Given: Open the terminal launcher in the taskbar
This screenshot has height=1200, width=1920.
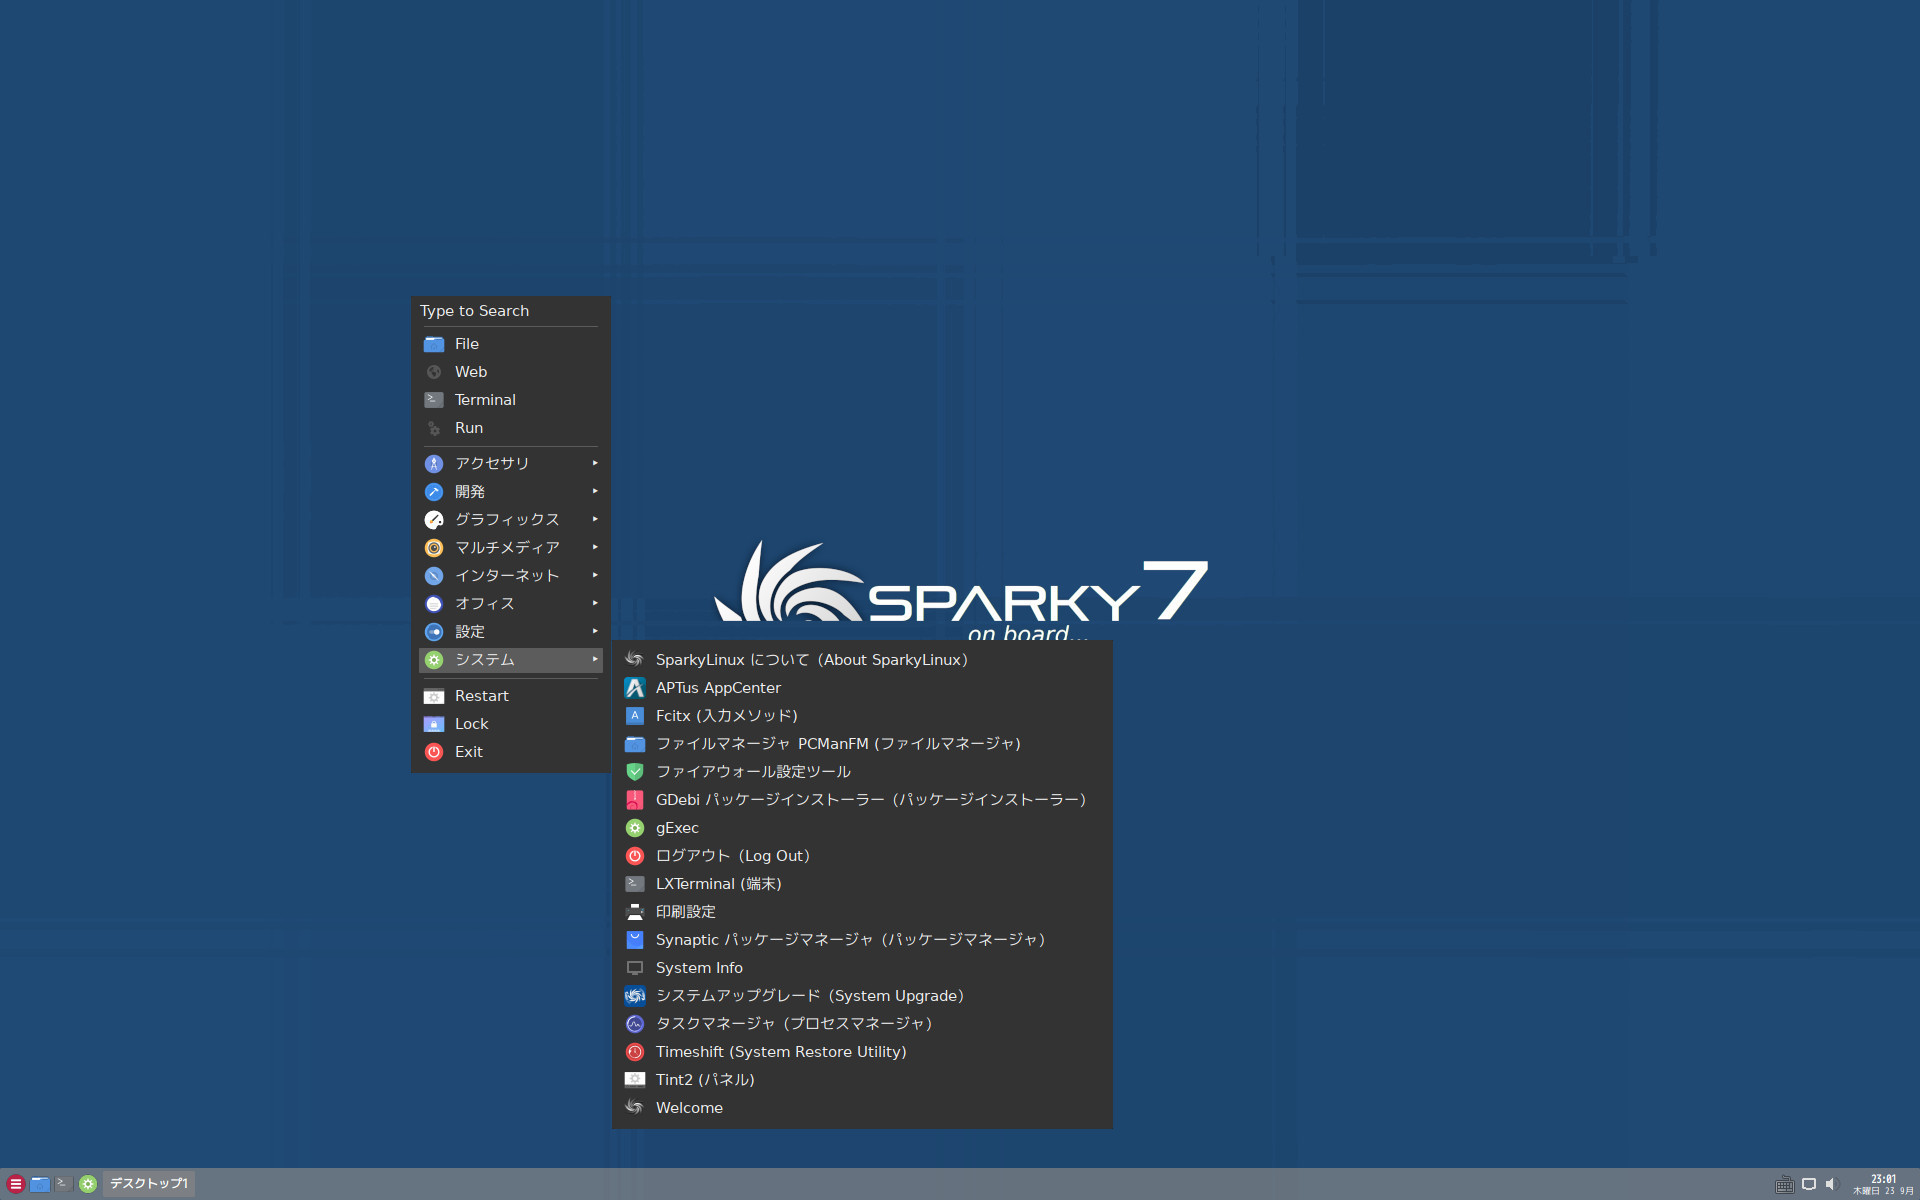Looking at the screenshot, I should tap(63, 1184).
